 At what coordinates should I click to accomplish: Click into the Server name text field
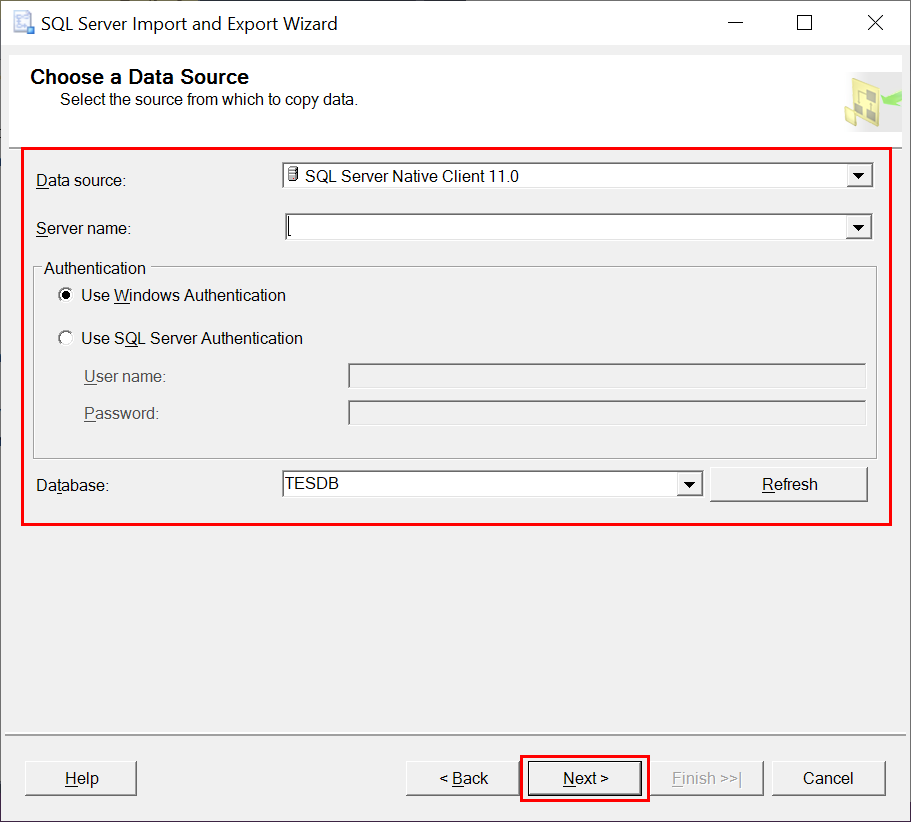[x=566, y=227]
